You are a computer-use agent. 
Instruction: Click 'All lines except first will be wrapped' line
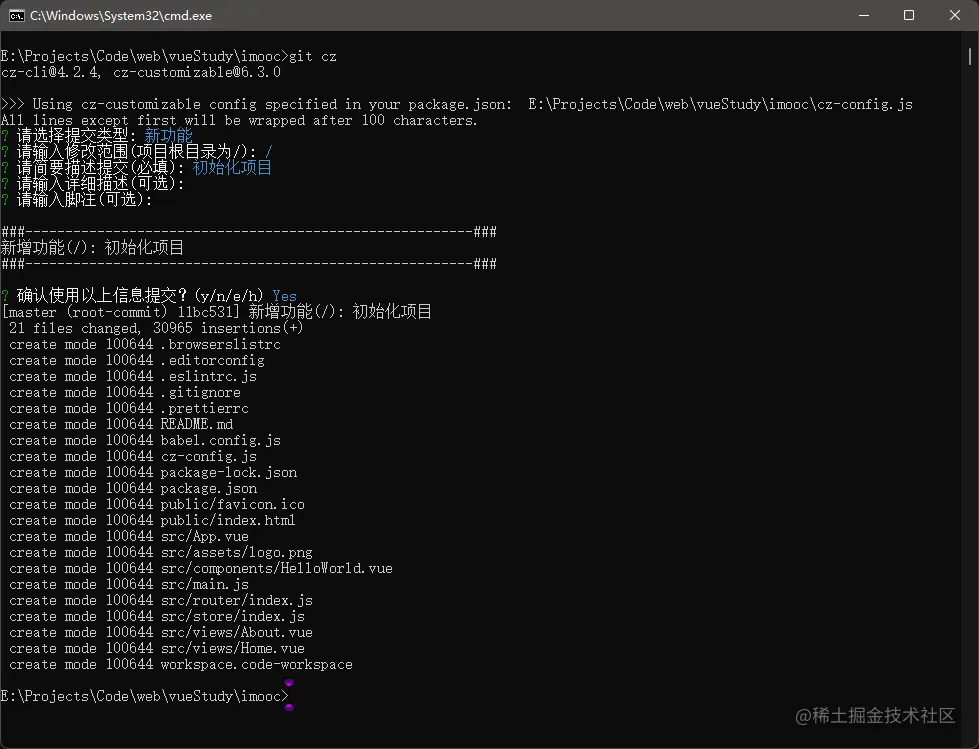coord(239,120)
